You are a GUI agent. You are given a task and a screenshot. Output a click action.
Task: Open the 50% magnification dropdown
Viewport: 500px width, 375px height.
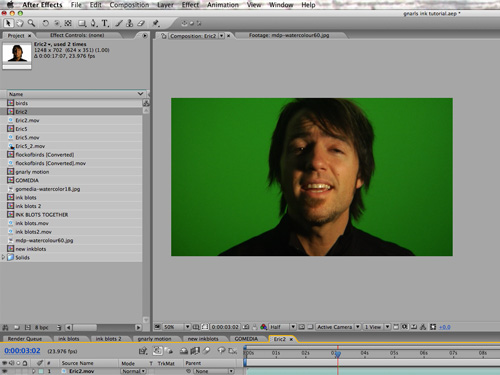coord(176,327)
